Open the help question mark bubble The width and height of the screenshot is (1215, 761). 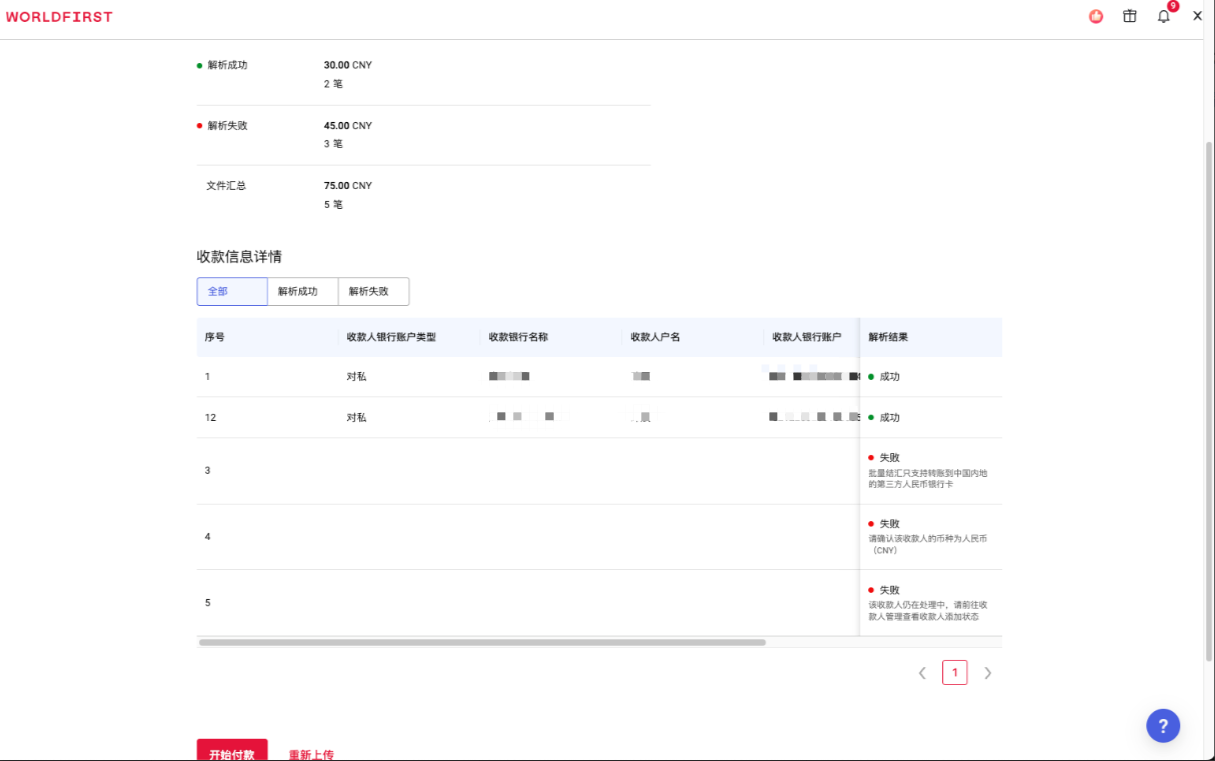1162,725
